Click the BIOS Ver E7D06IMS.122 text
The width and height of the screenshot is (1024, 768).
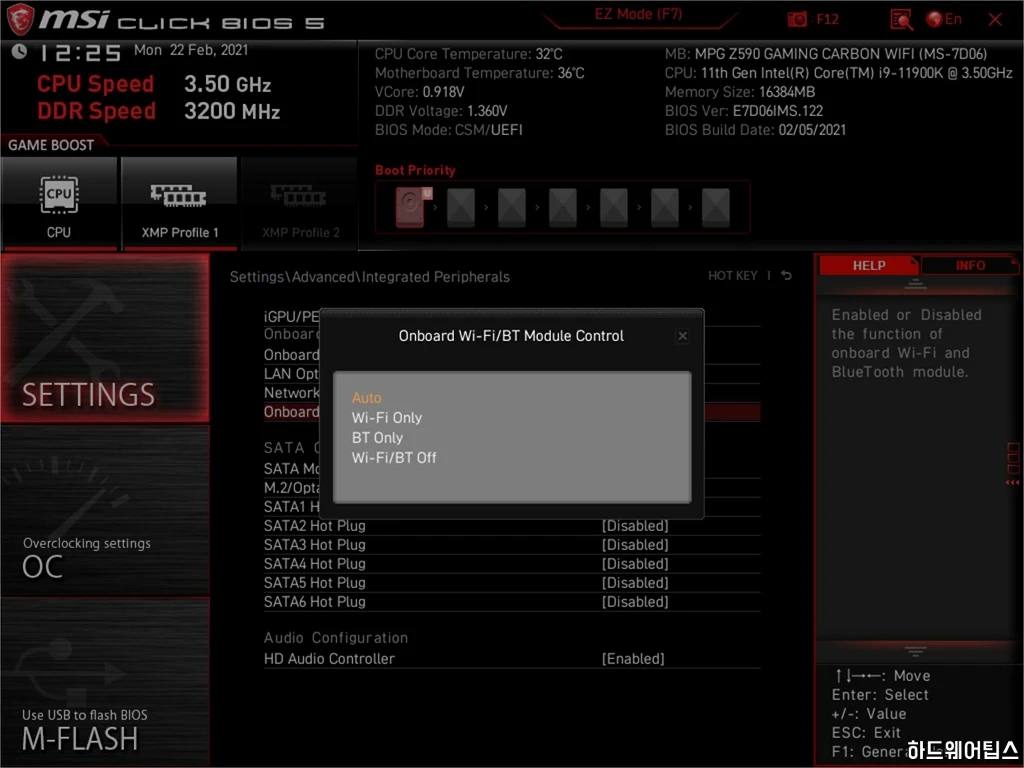pos(744,111)
